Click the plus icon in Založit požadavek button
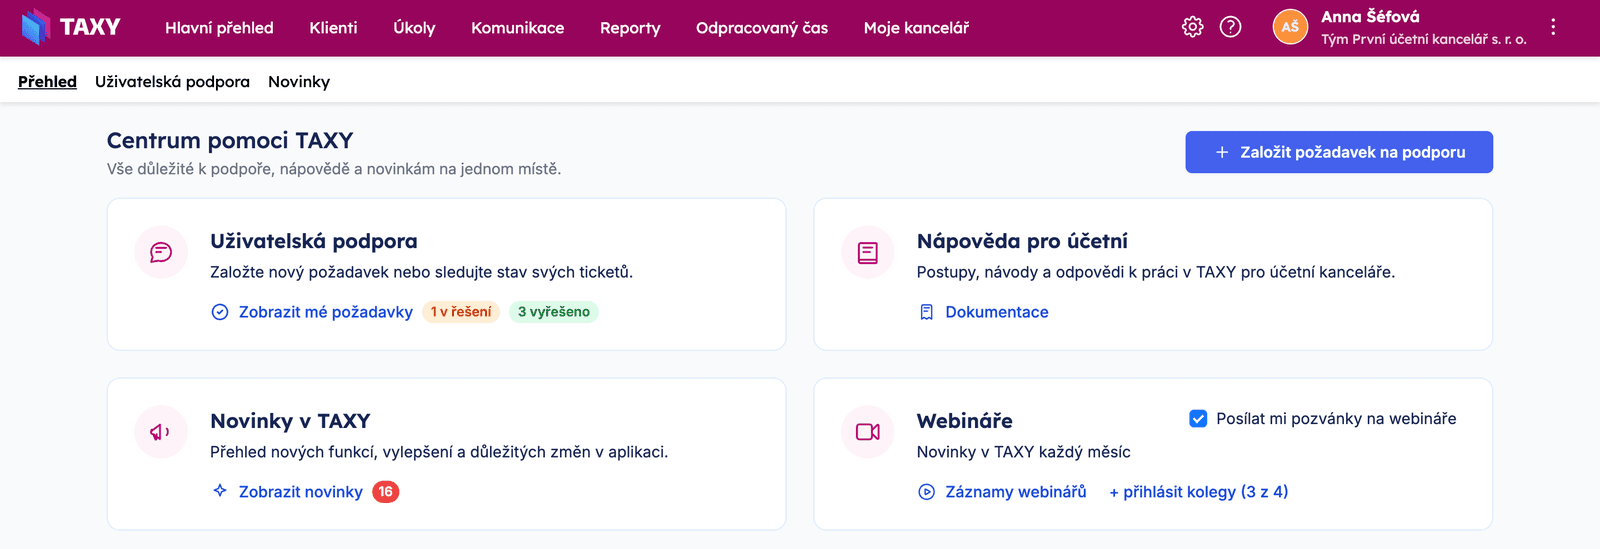Viewport: 1600px width, 549px height. (x=1222, y=152)
